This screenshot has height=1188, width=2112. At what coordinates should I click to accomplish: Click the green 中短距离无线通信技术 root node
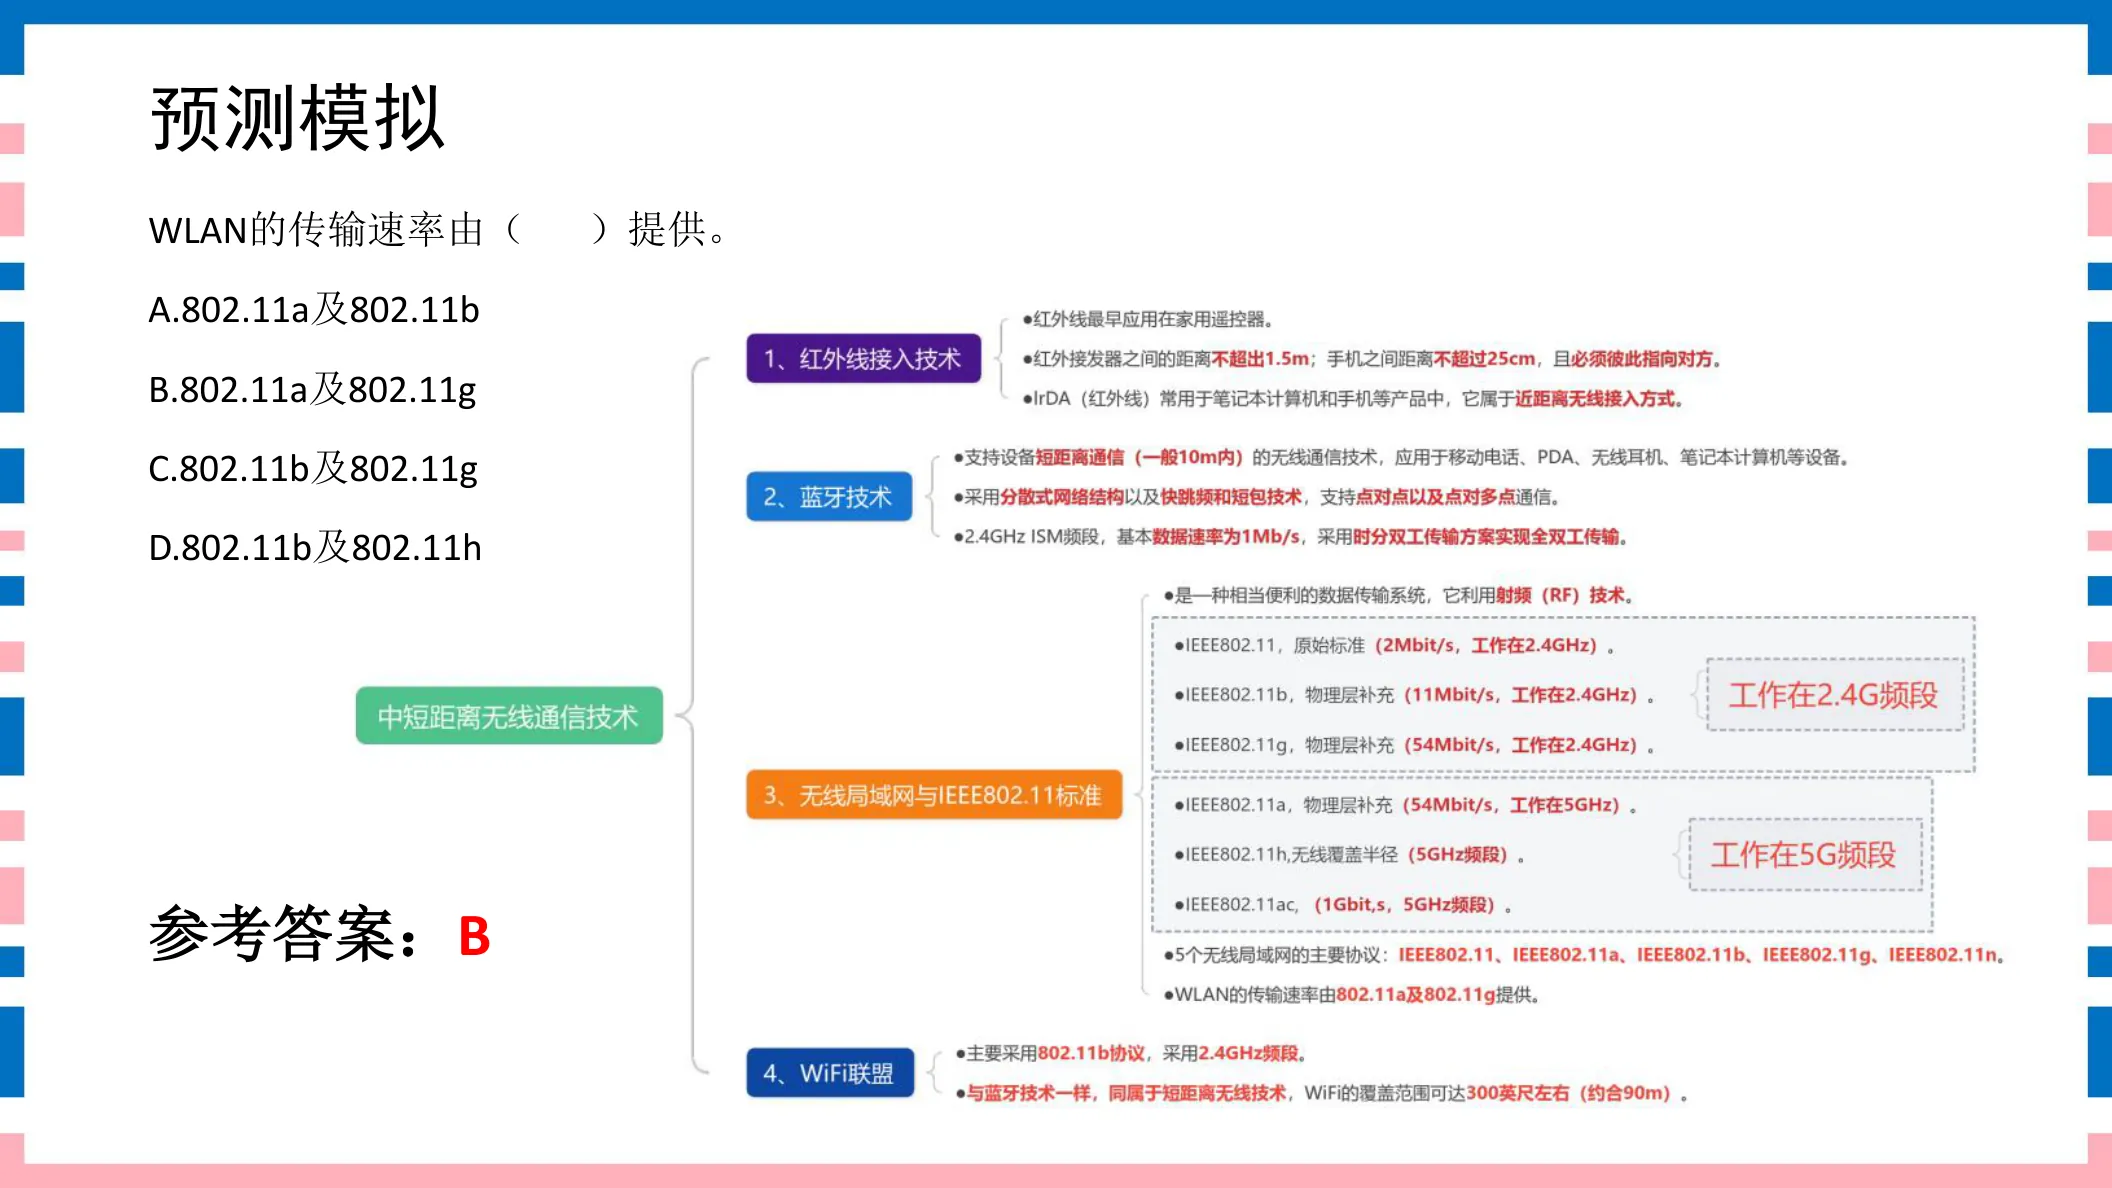pyautogui.click(x=509, y=716)
